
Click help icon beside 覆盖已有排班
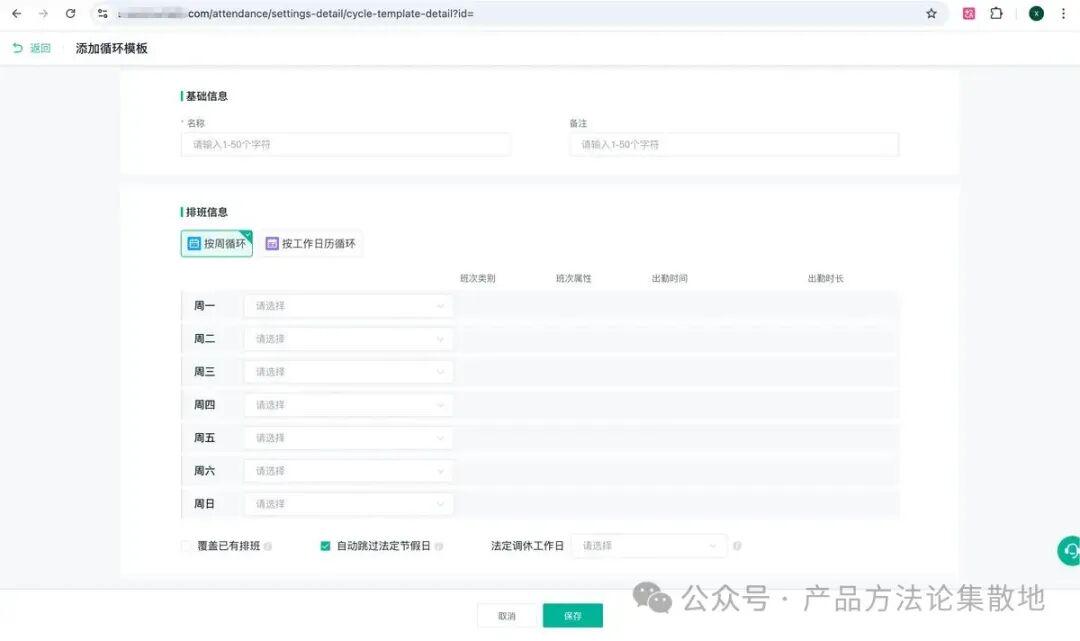(268, 546)
